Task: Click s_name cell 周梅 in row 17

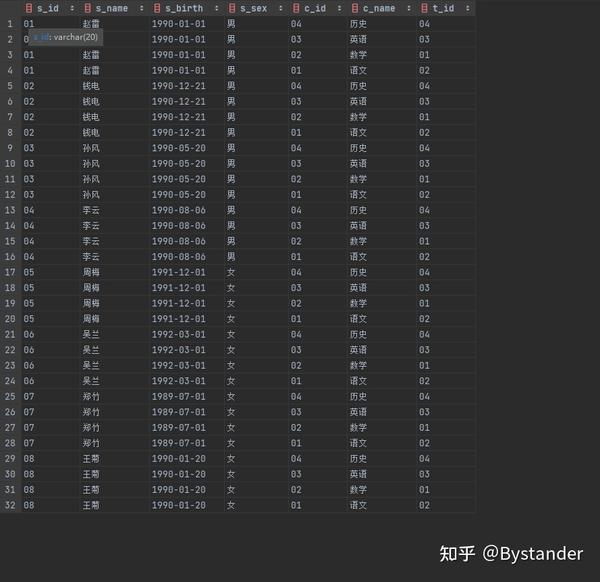Action: 91,272
